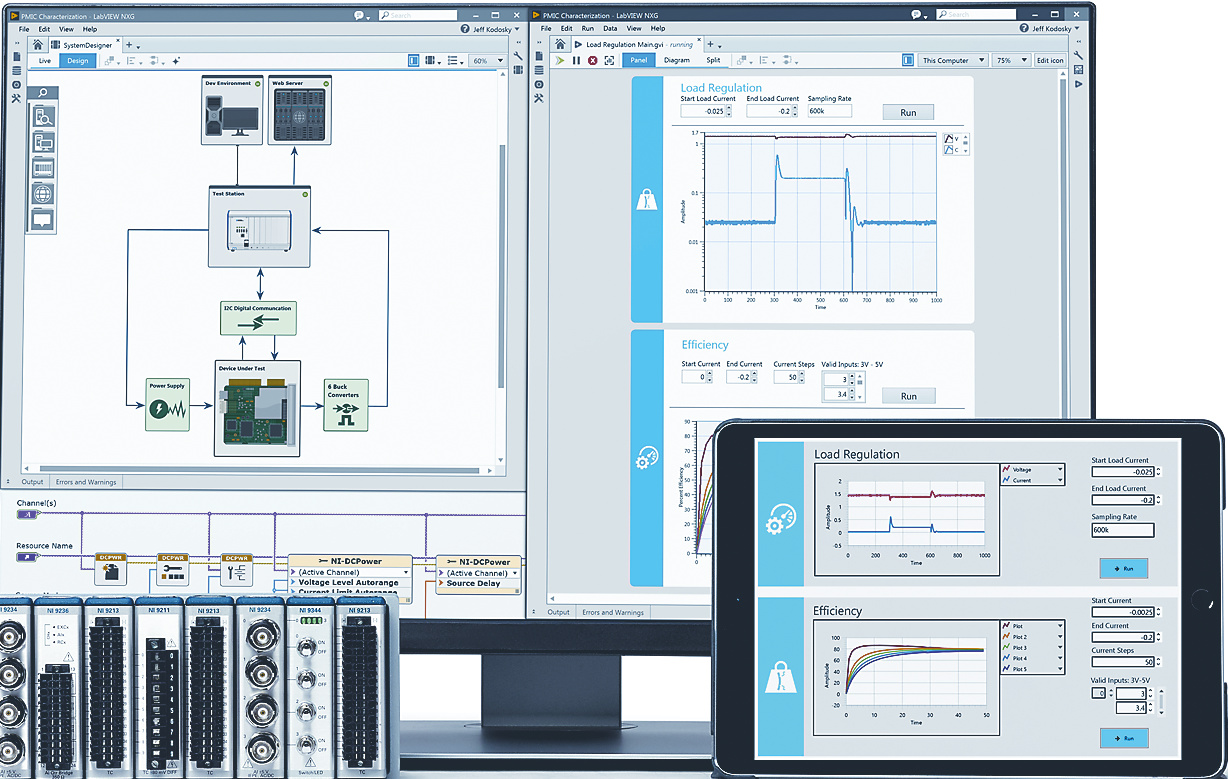Open the search magnifier in SystemDesigner palette
The image size is (1228, 779).
tap(43, 93)
